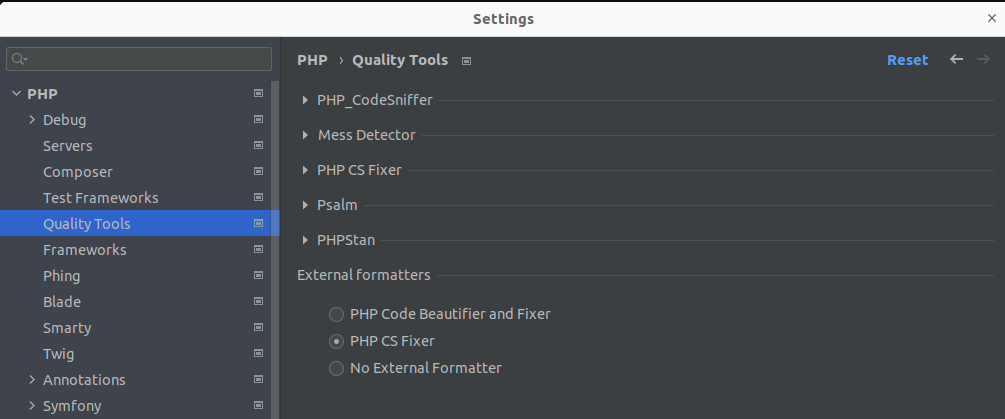Image resolution: width=1005 pixels, height=419 pixels.
Task: Click project icon next to Quality Tools breadcrumb
Action: 467,61
